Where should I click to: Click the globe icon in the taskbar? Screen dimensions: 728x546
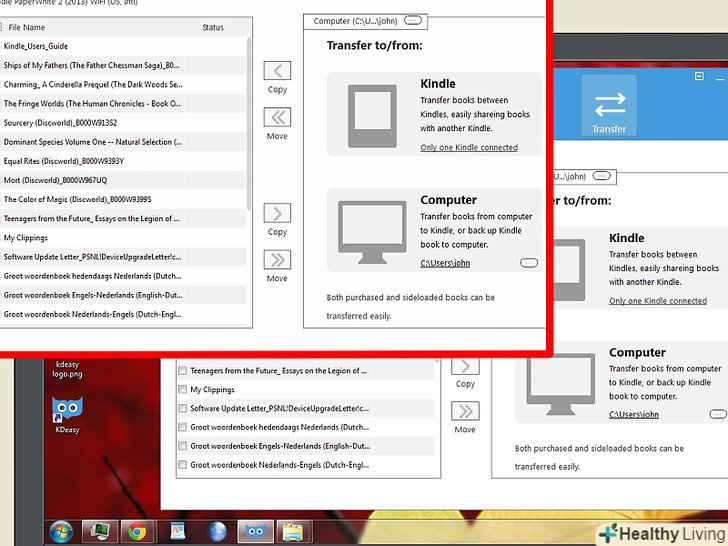(217, 532)
